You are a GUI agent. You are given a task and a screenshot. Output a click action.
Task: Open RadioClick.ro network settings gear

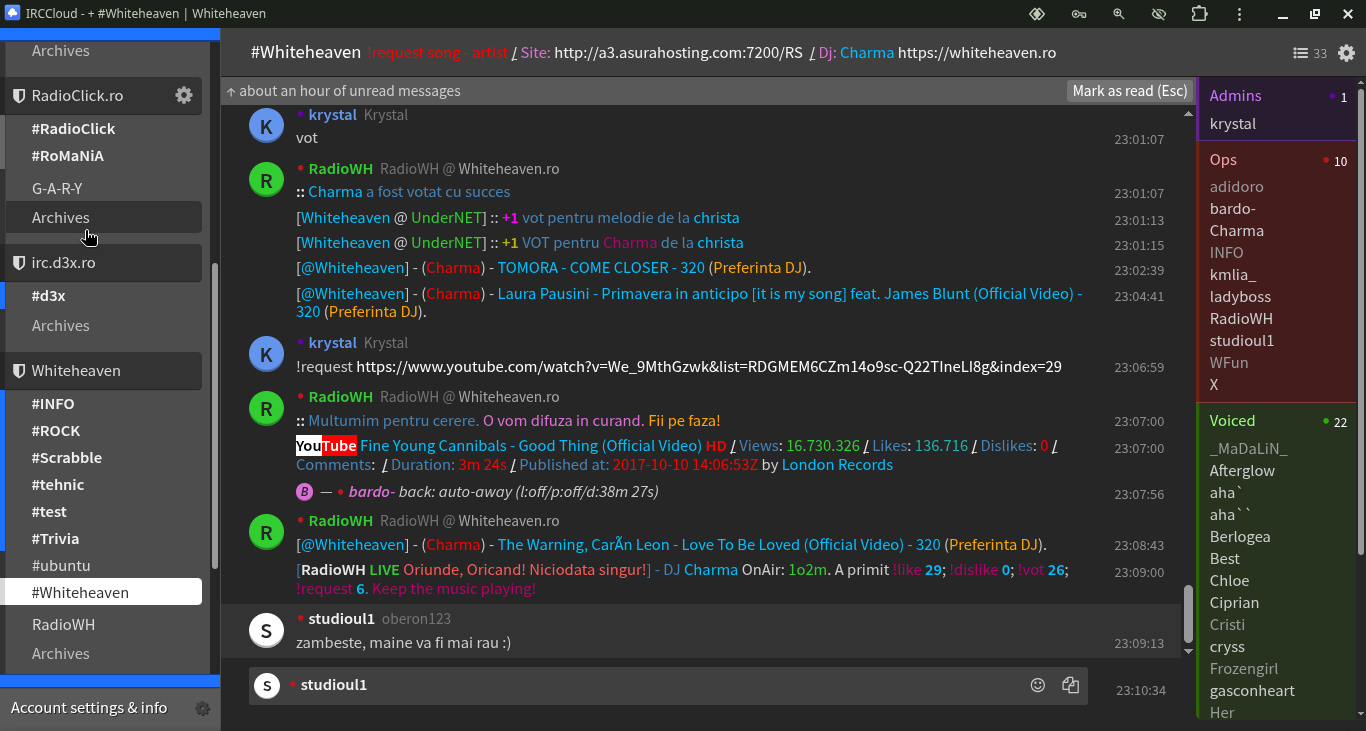(x=184, y=96)
